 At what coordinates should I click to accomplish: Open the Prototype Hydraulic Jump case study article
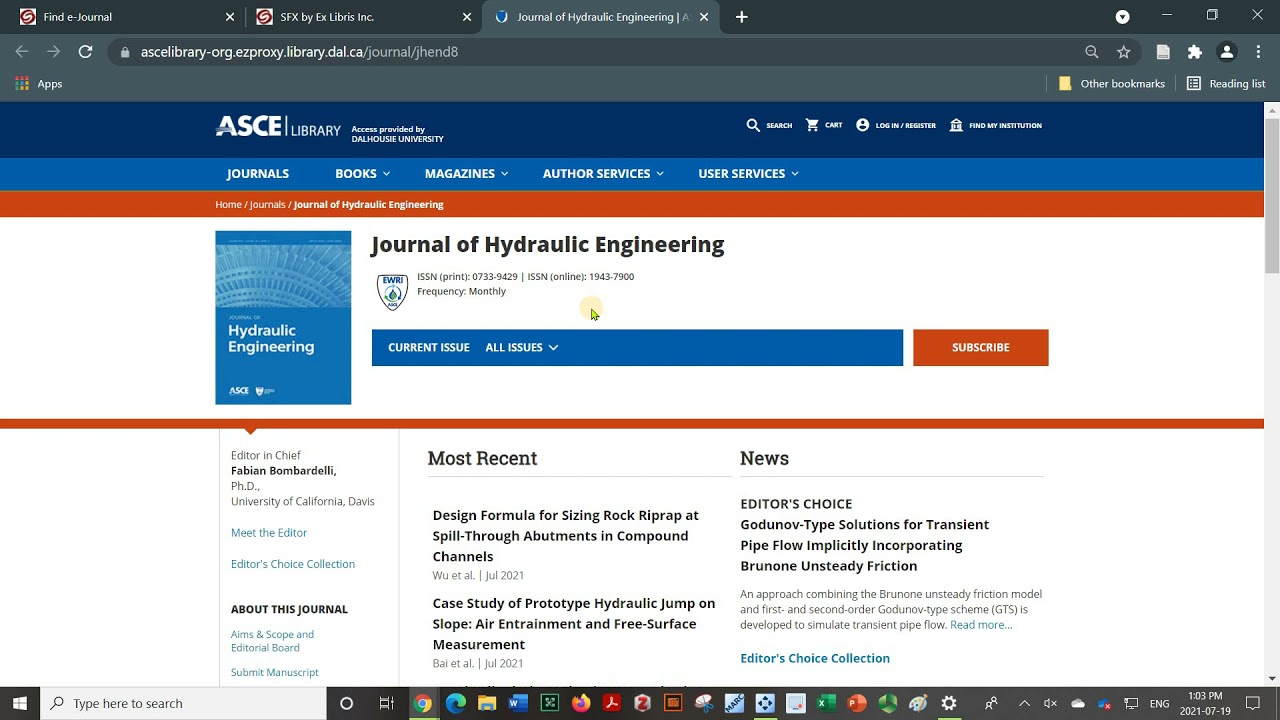pyautogui.click(x=574, y=623)
